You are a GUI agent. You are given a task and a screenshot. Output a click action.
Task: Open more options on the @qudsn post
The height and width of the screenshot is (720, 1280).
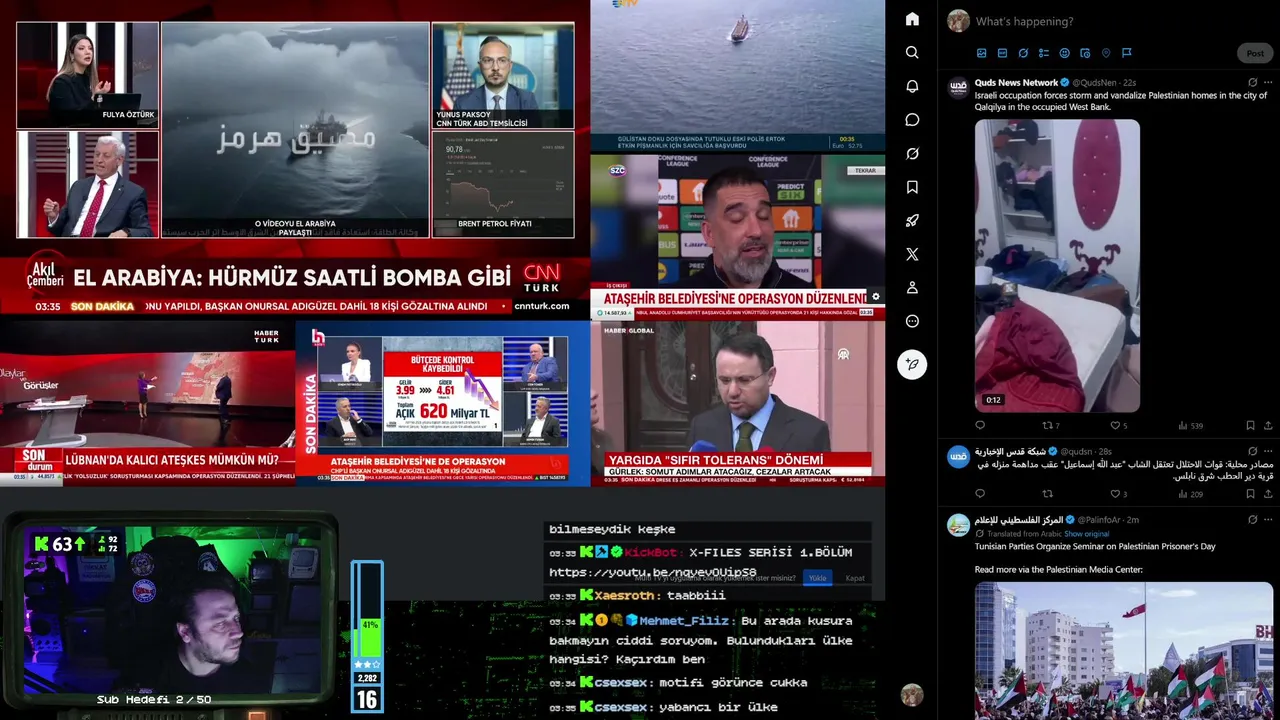click(x=1268, y=451)
